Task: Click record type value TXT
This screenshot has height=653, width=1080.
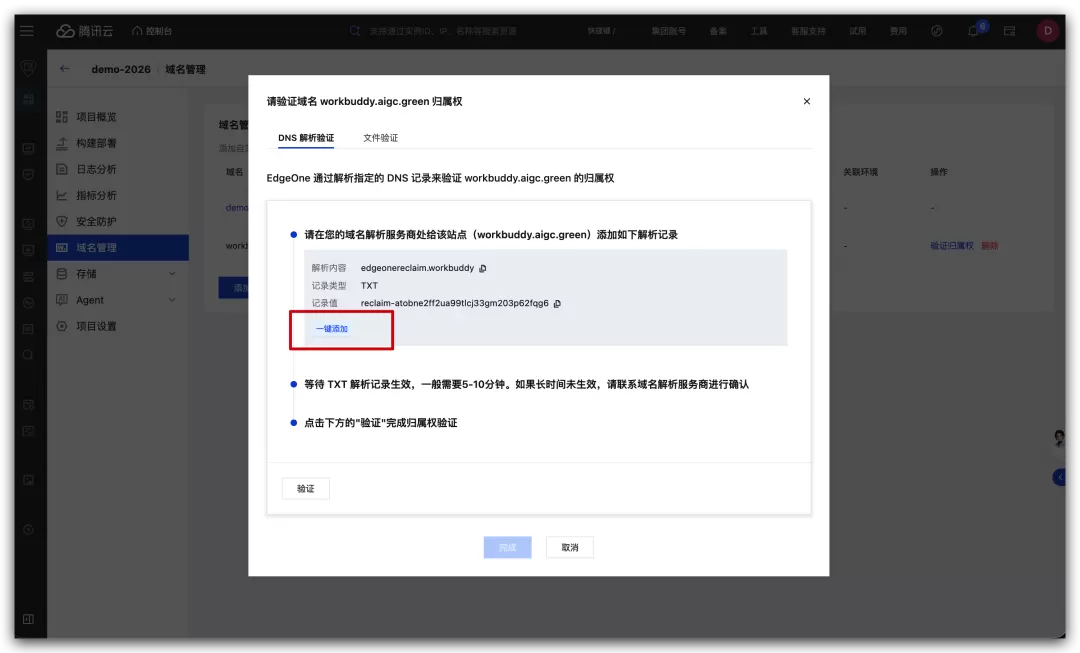Action: (369, 285)
